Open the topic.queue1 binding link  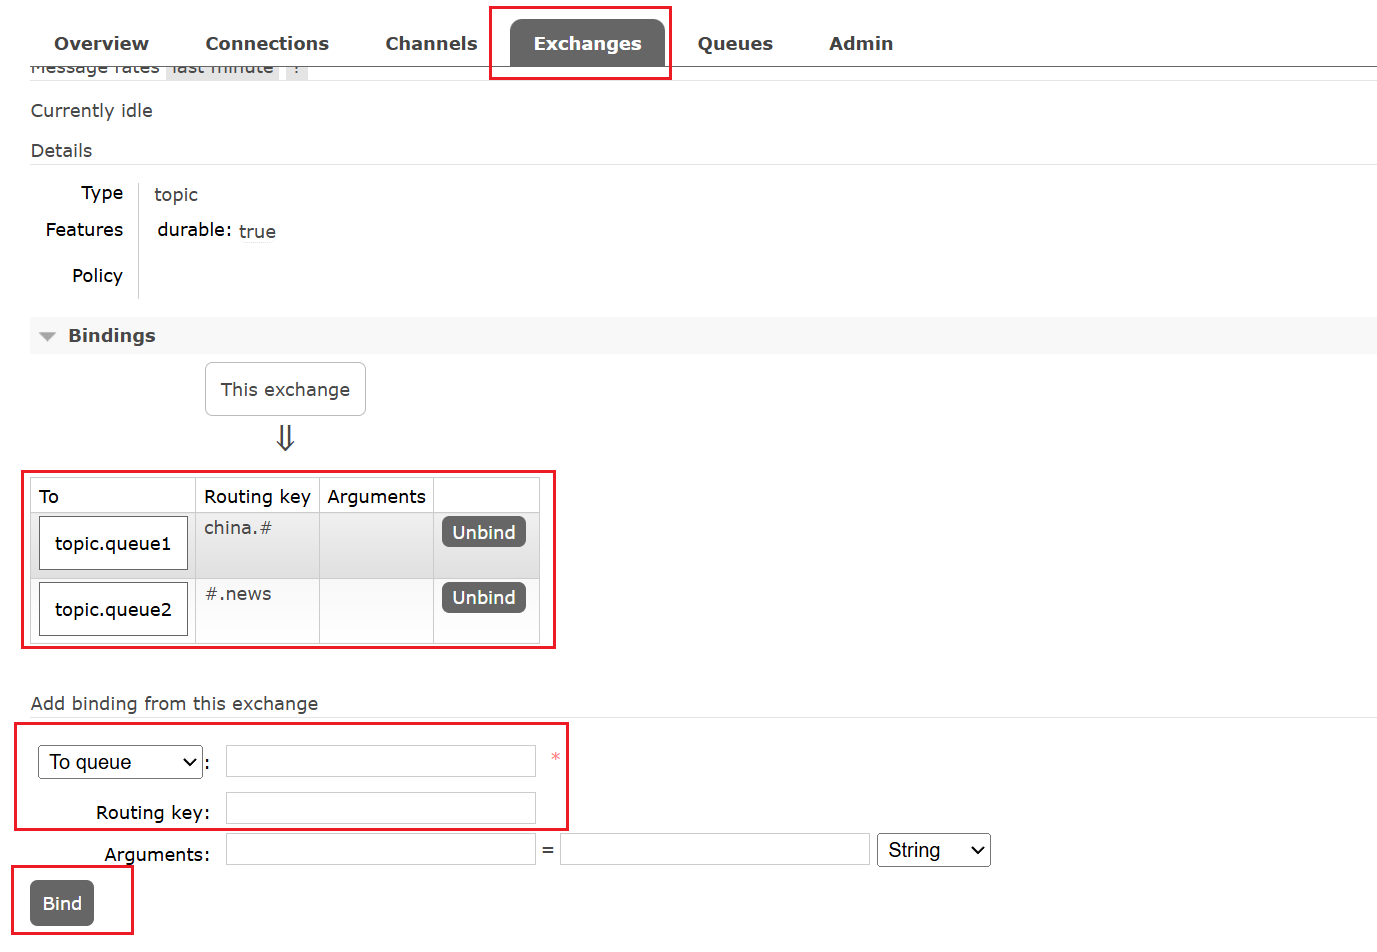click(x=113, y=543)
